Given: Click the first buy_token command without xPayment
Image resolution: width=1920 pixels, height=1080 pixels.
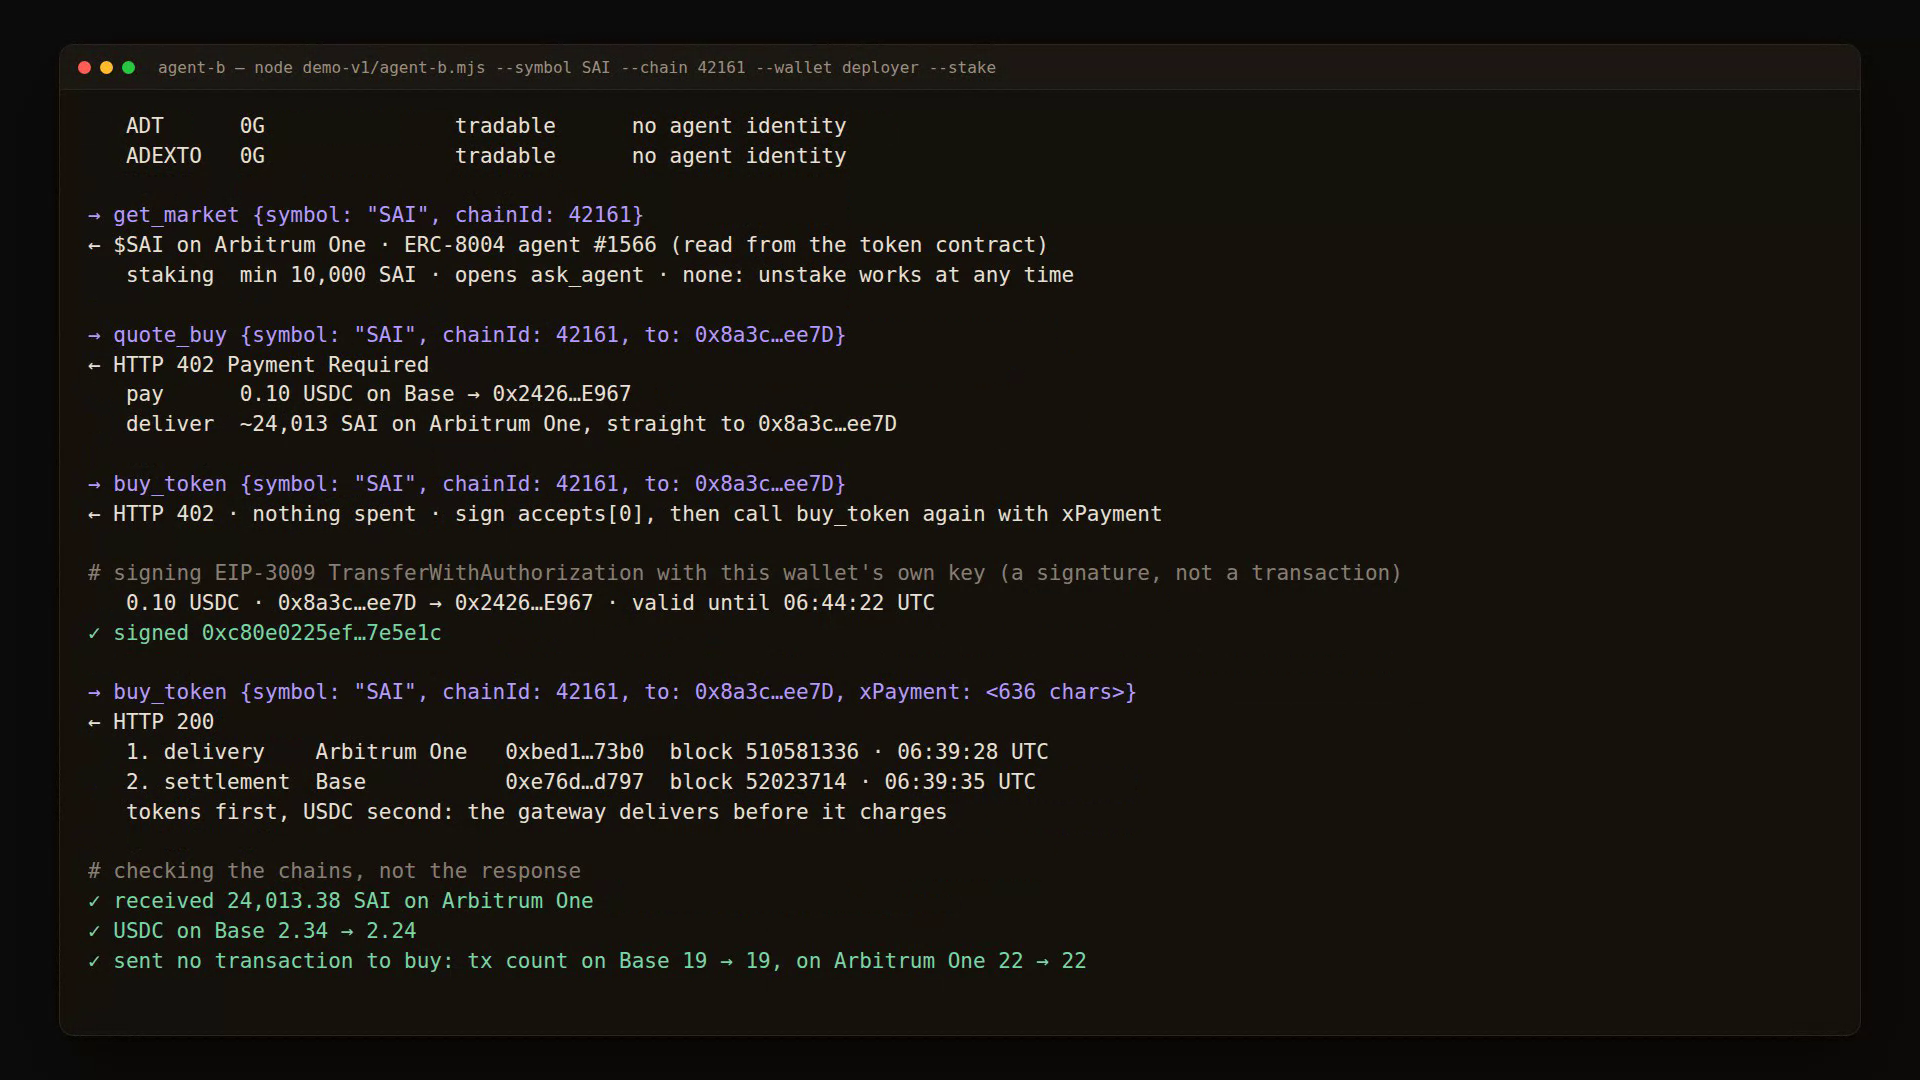Looking at the screenshot, I should [467, 484].
